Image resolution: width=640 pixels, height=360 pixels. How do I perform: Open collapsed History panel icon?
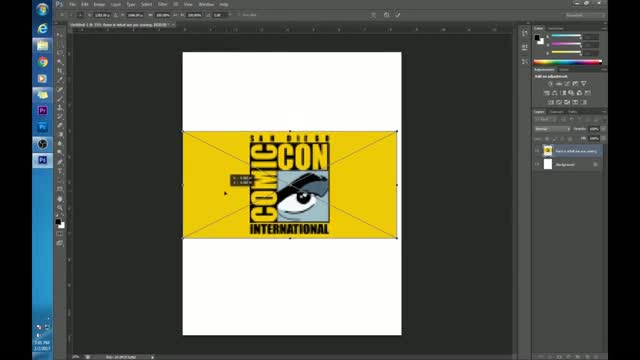pos(525,34)
